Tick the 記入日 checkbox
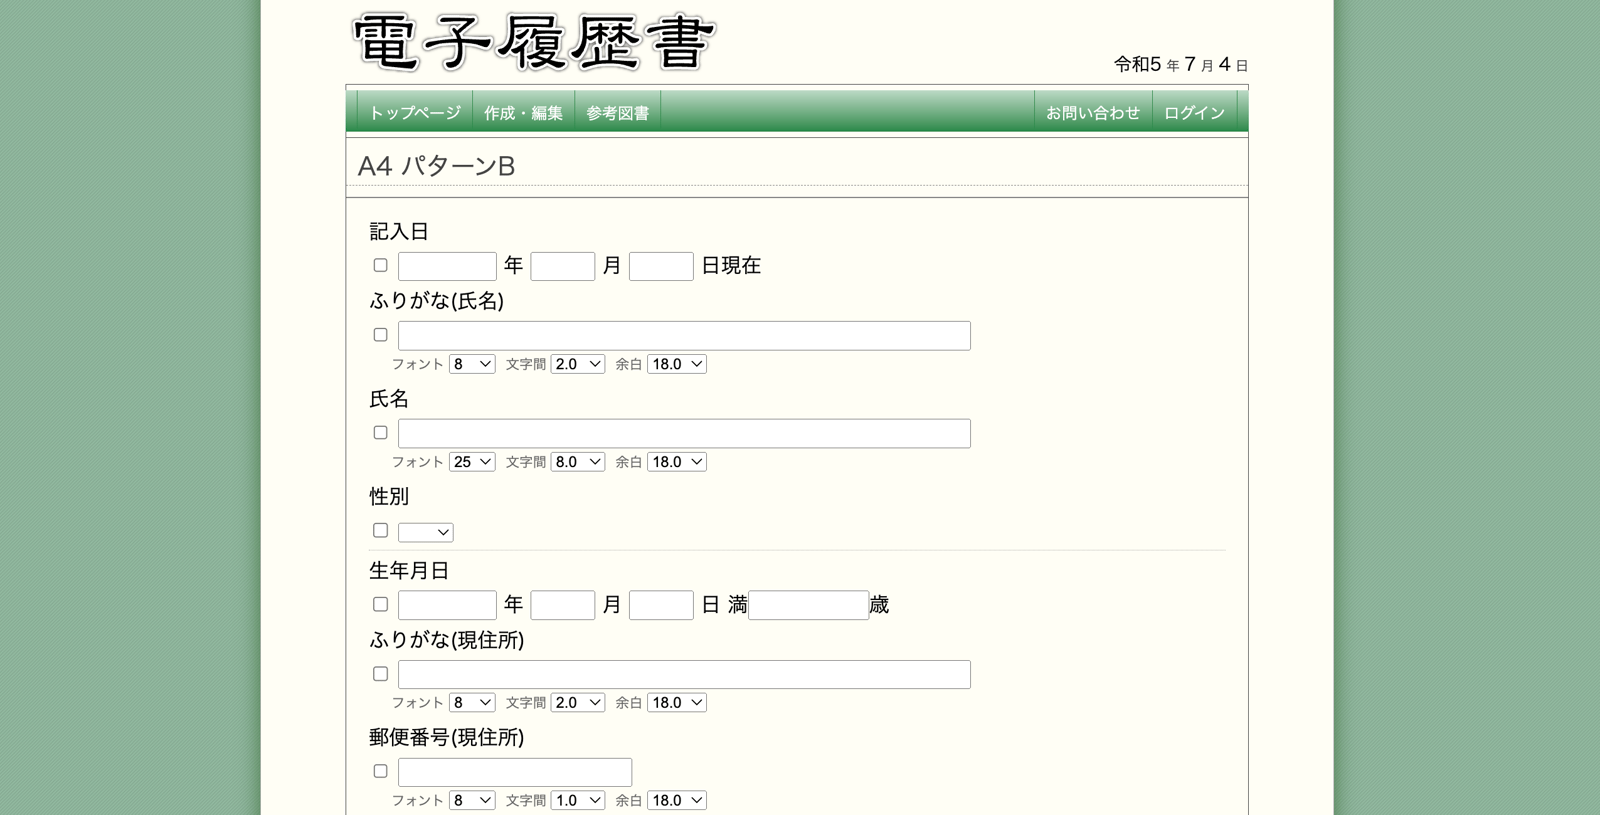Image resolution: width=1600 pixels, height=815 pixels. coord(380,265)
